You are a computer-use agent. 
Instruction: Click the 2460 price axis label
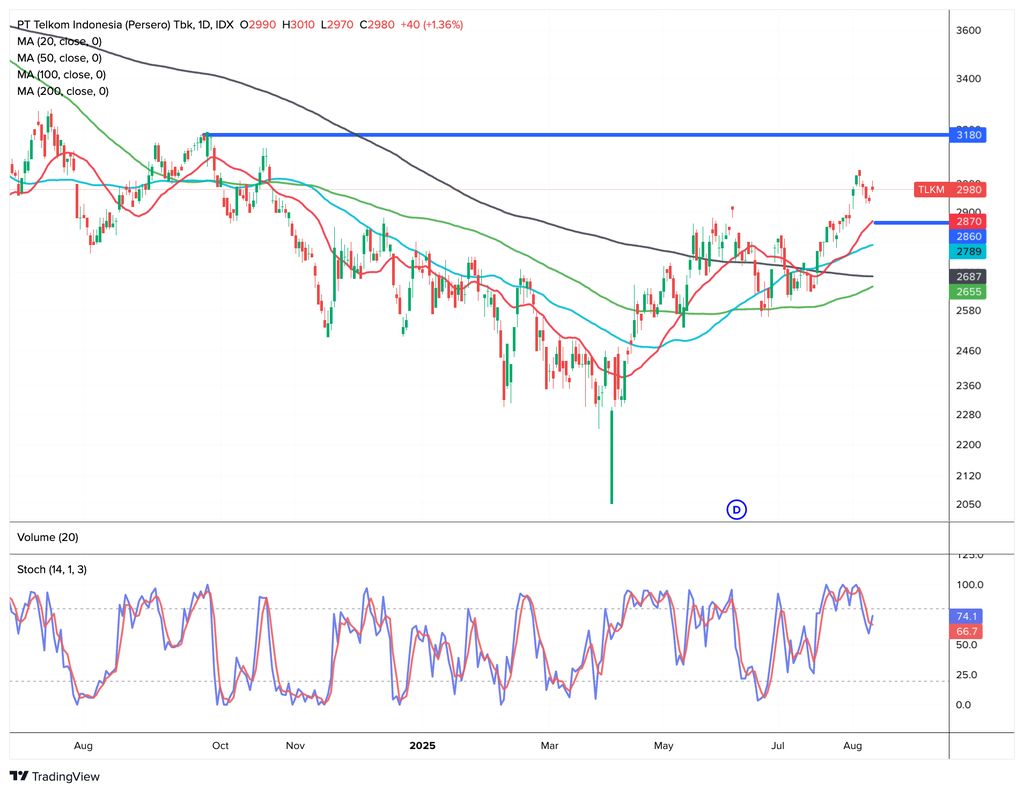968,351
